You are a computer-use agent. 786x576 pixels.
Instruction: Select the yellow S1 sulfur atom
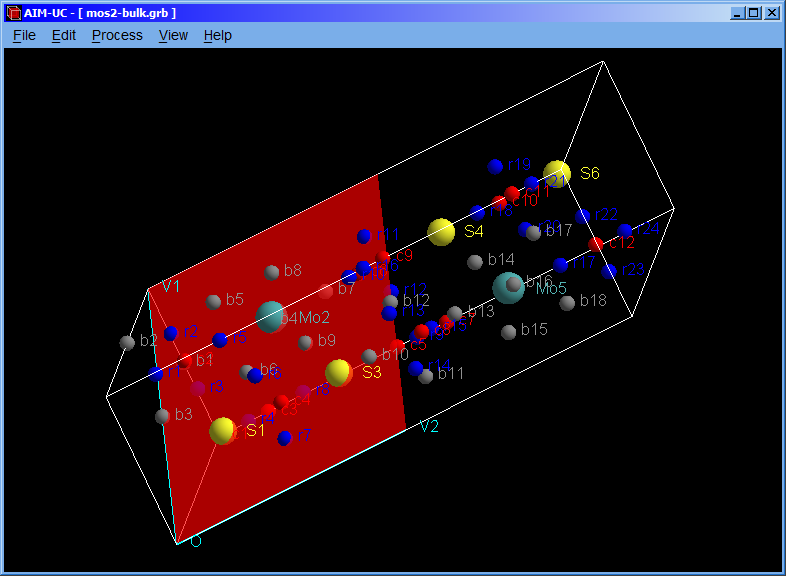click(223, 431)
